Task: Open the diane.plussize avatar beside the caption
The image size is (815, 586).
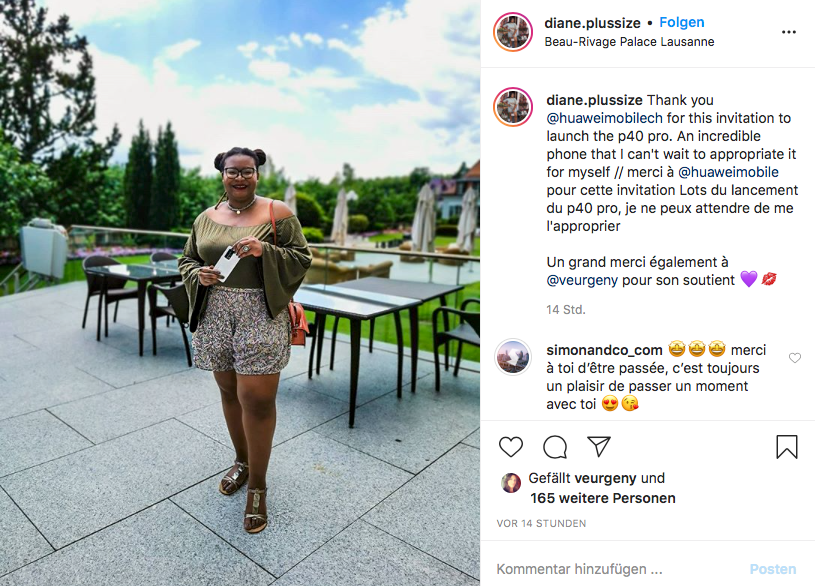Action: (513, 107)
